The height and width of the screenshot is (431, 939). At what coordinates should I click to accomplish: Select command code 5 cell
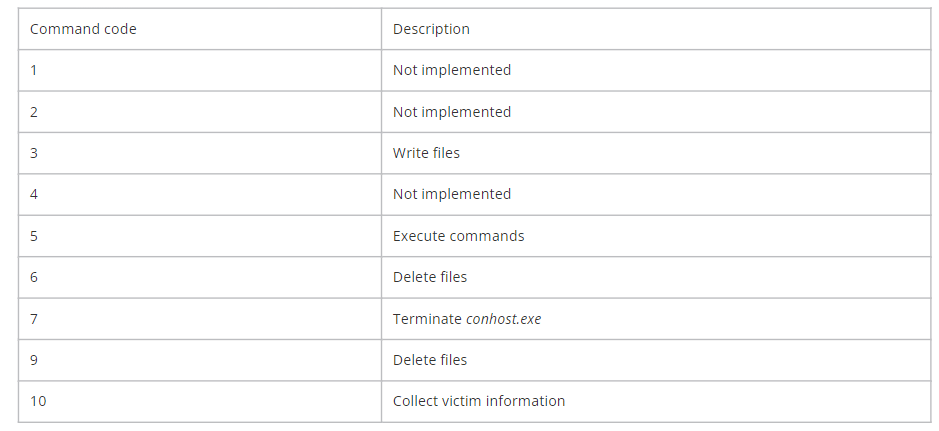click(200, 236)
